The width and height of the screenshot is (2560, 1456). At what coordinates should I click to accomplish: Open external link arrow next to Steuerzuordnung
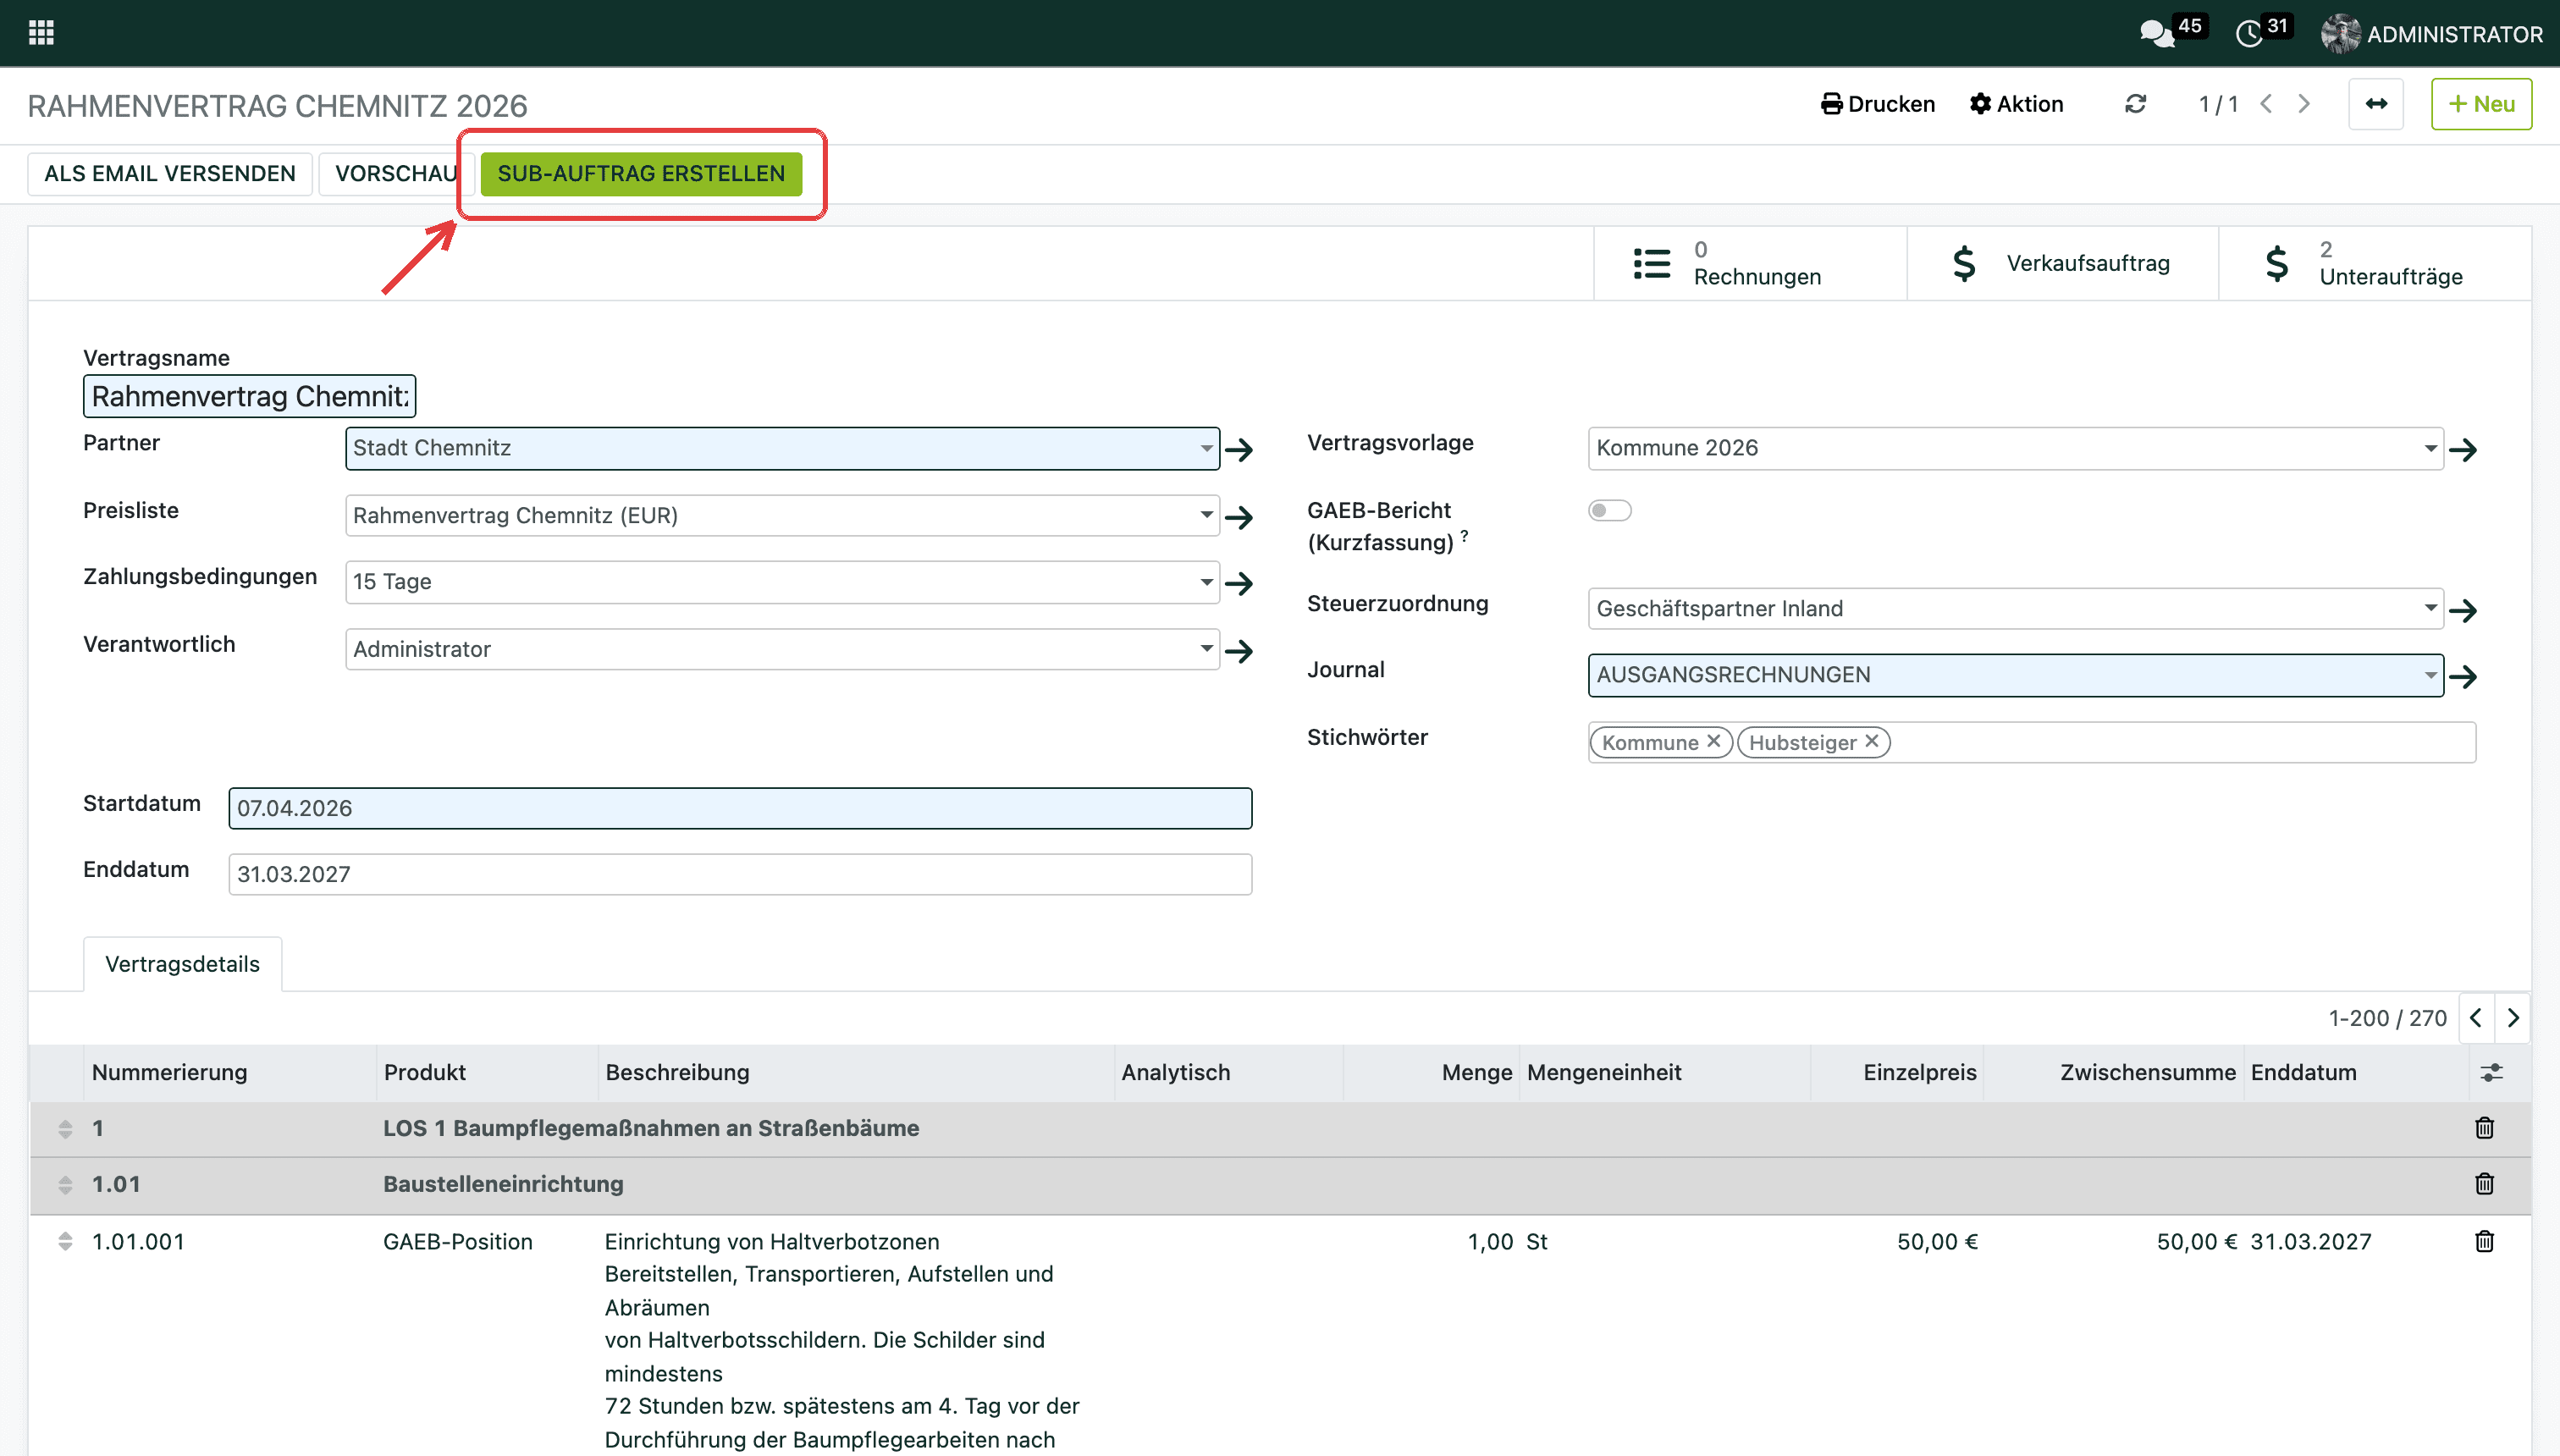pos(2463,610)
